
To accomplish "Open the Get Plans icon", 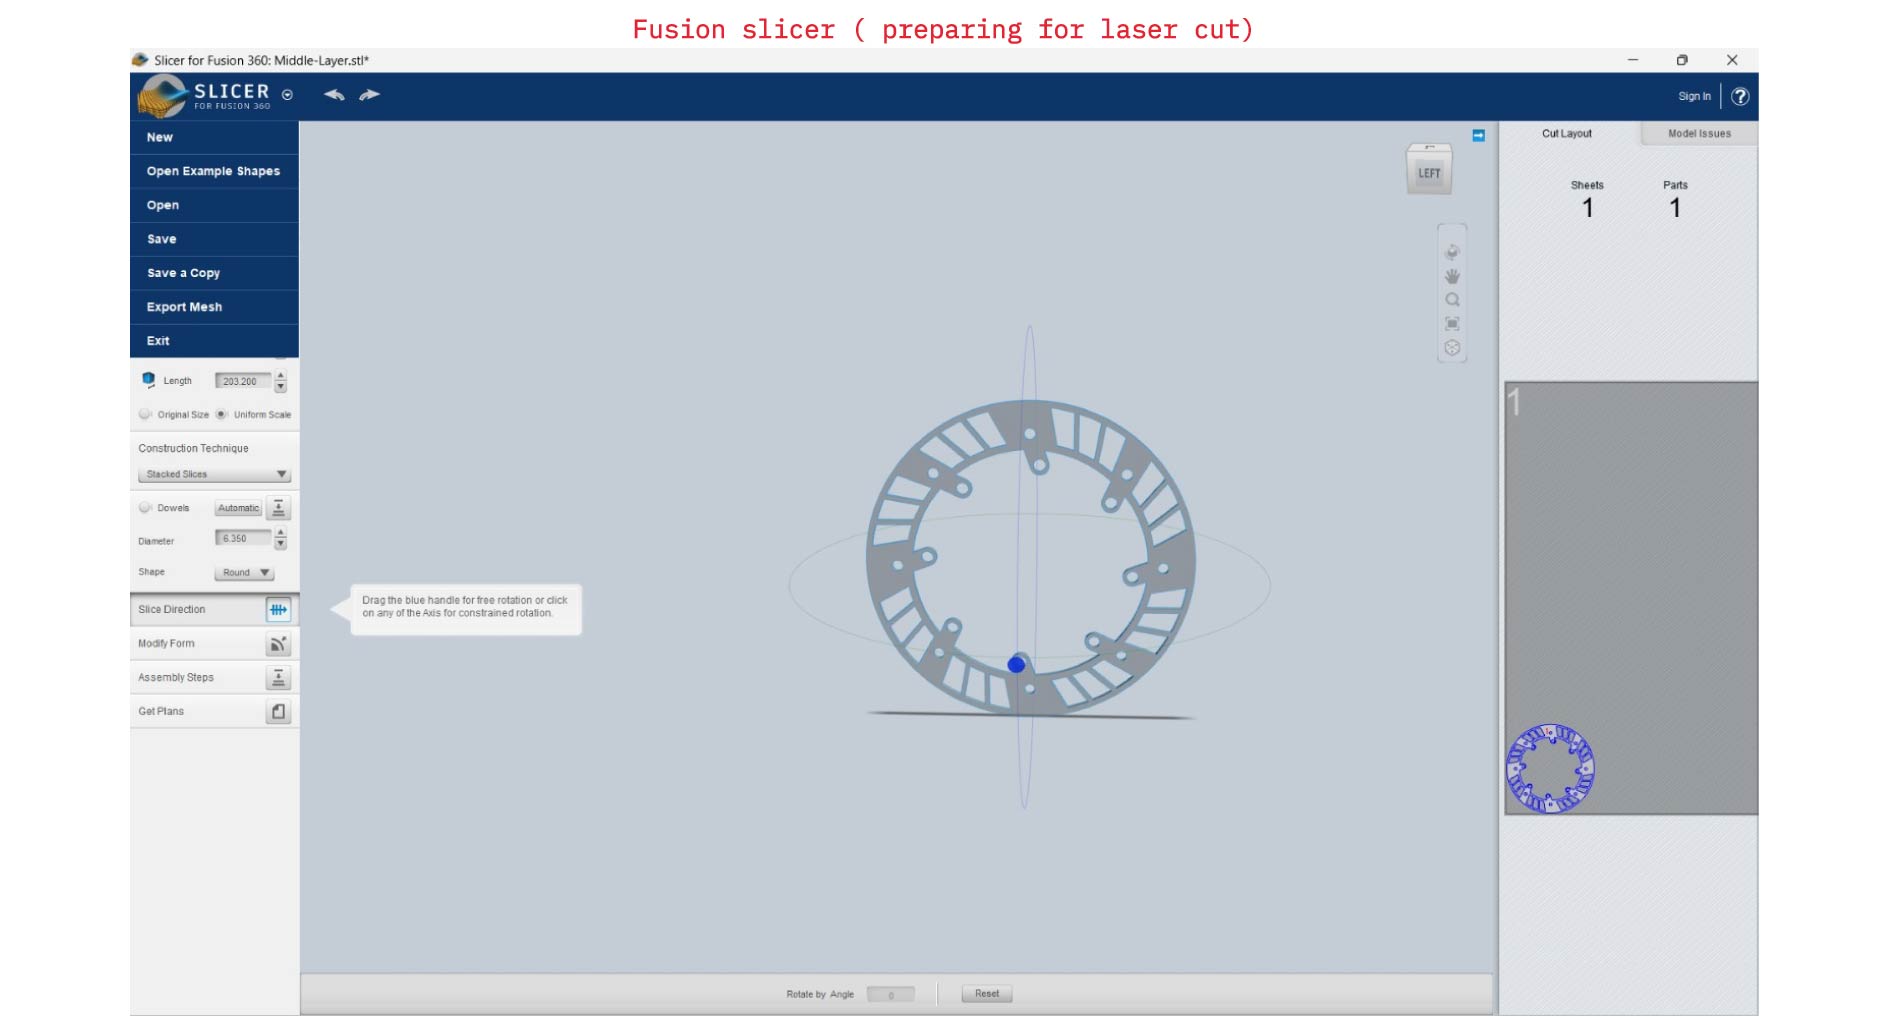I will tap(278, 712).
